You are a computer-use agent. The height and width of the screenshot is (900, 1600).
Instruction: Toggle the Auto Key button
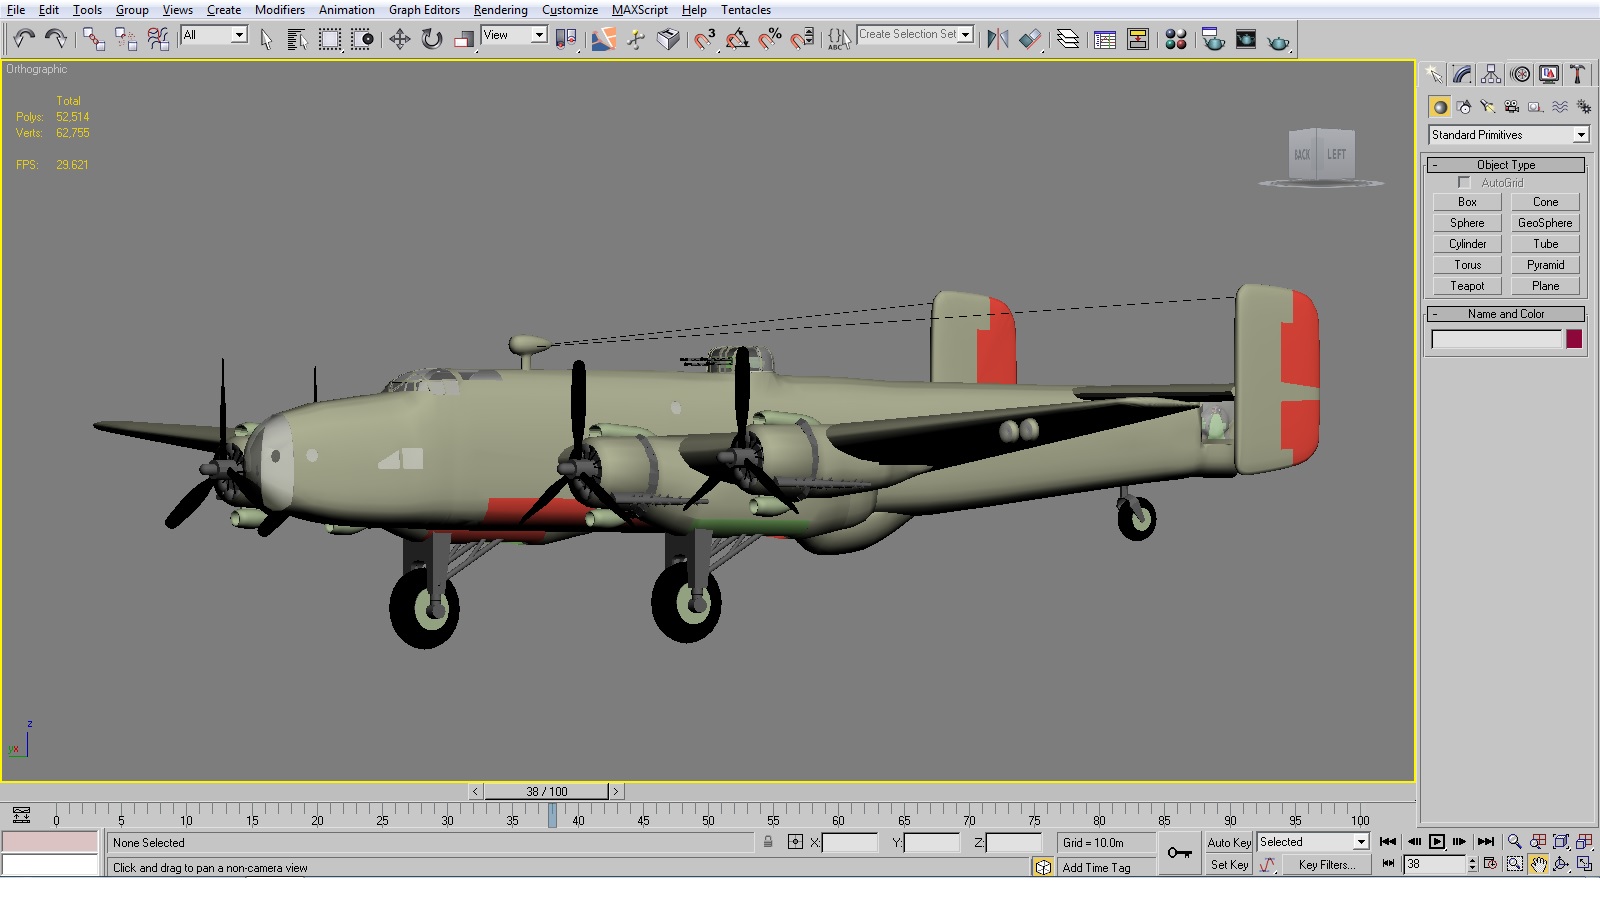click(1229, 843)
